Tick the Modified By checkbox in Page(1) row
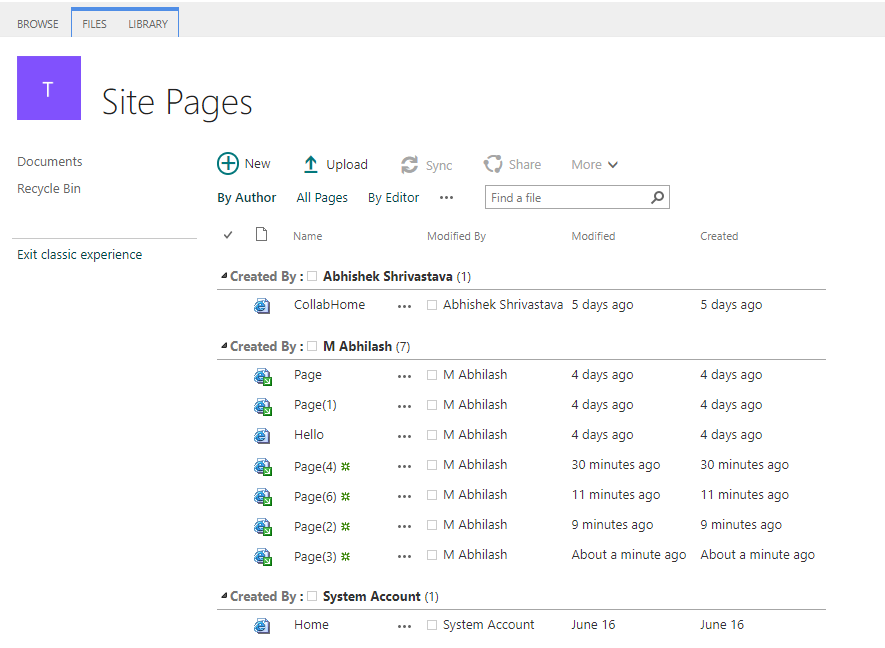Image resolution: width=885 pixels, height=648 pixels. pyautogui.click(x=432, y=405)
